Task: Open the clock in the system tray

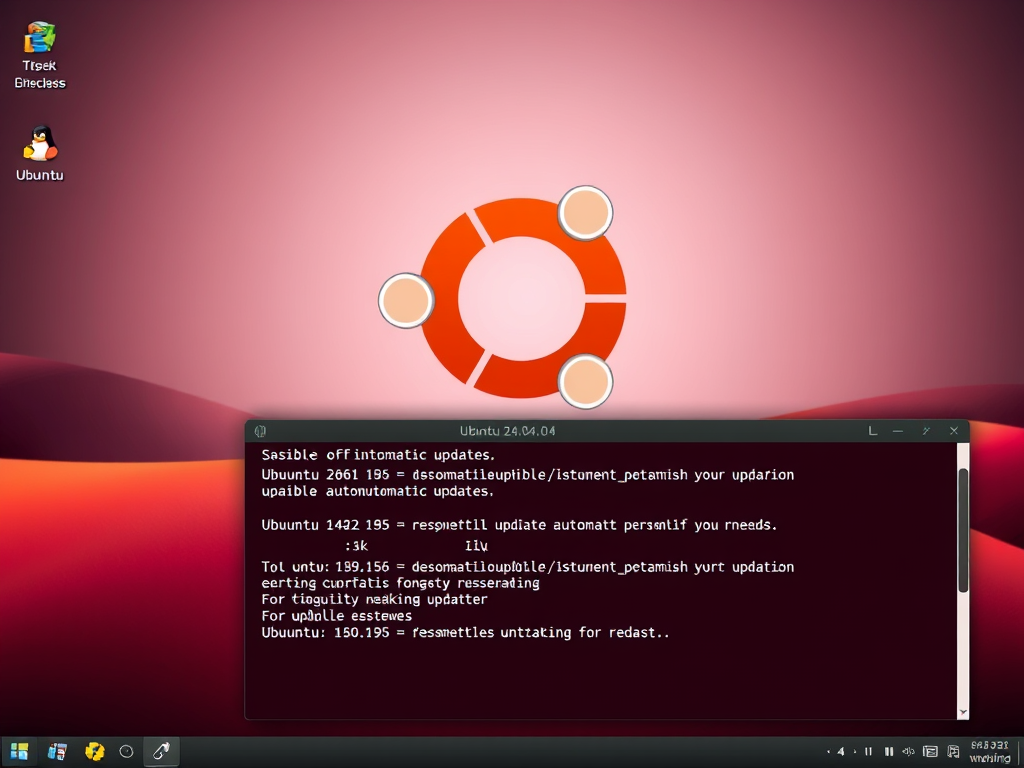Action: tap(990, 752)
